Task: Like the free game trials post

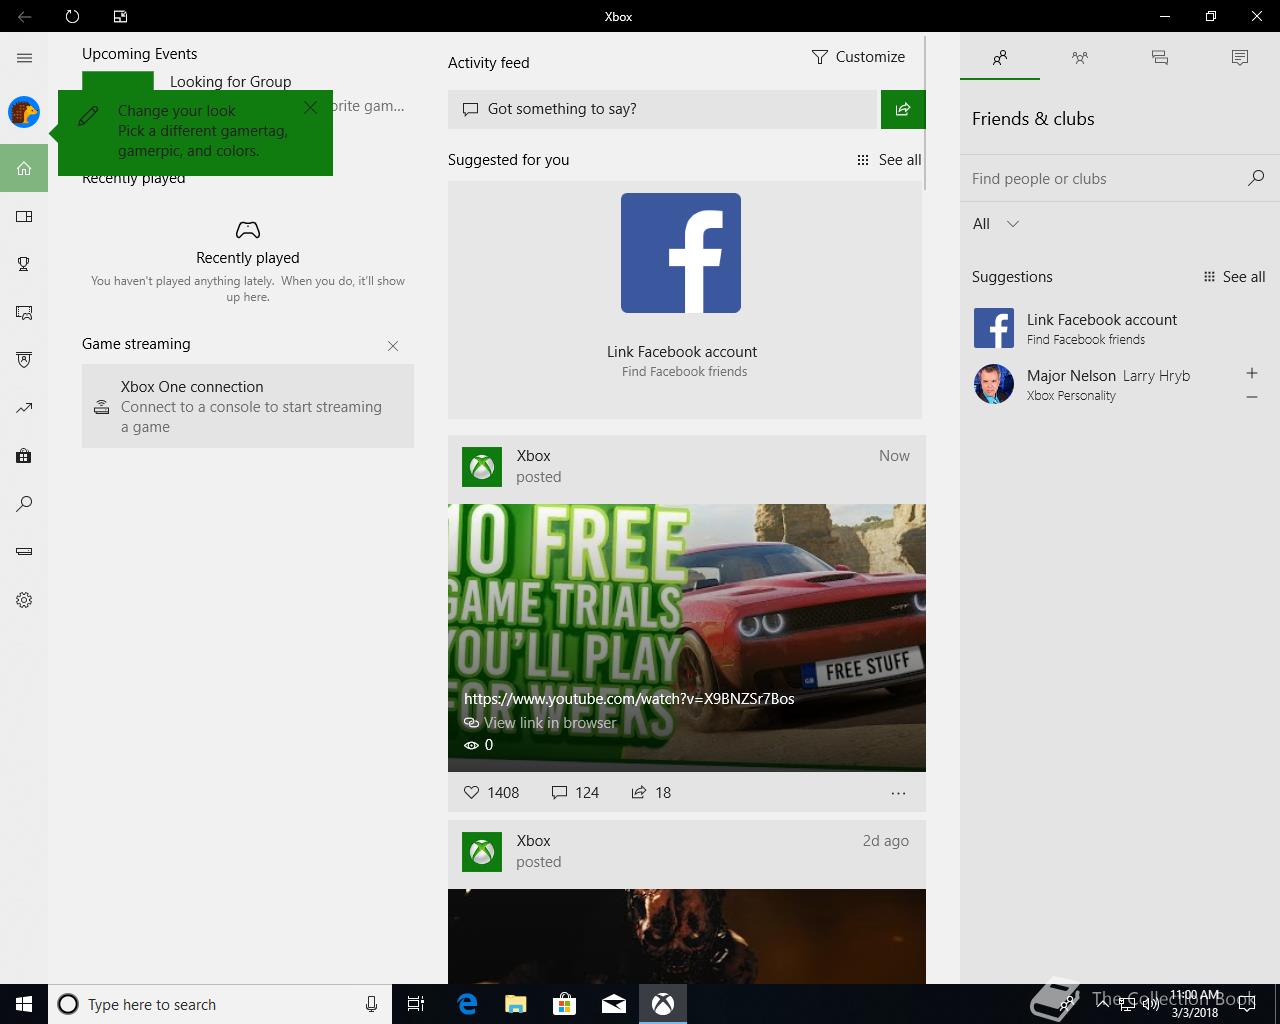Action: (x=491, y=793)
